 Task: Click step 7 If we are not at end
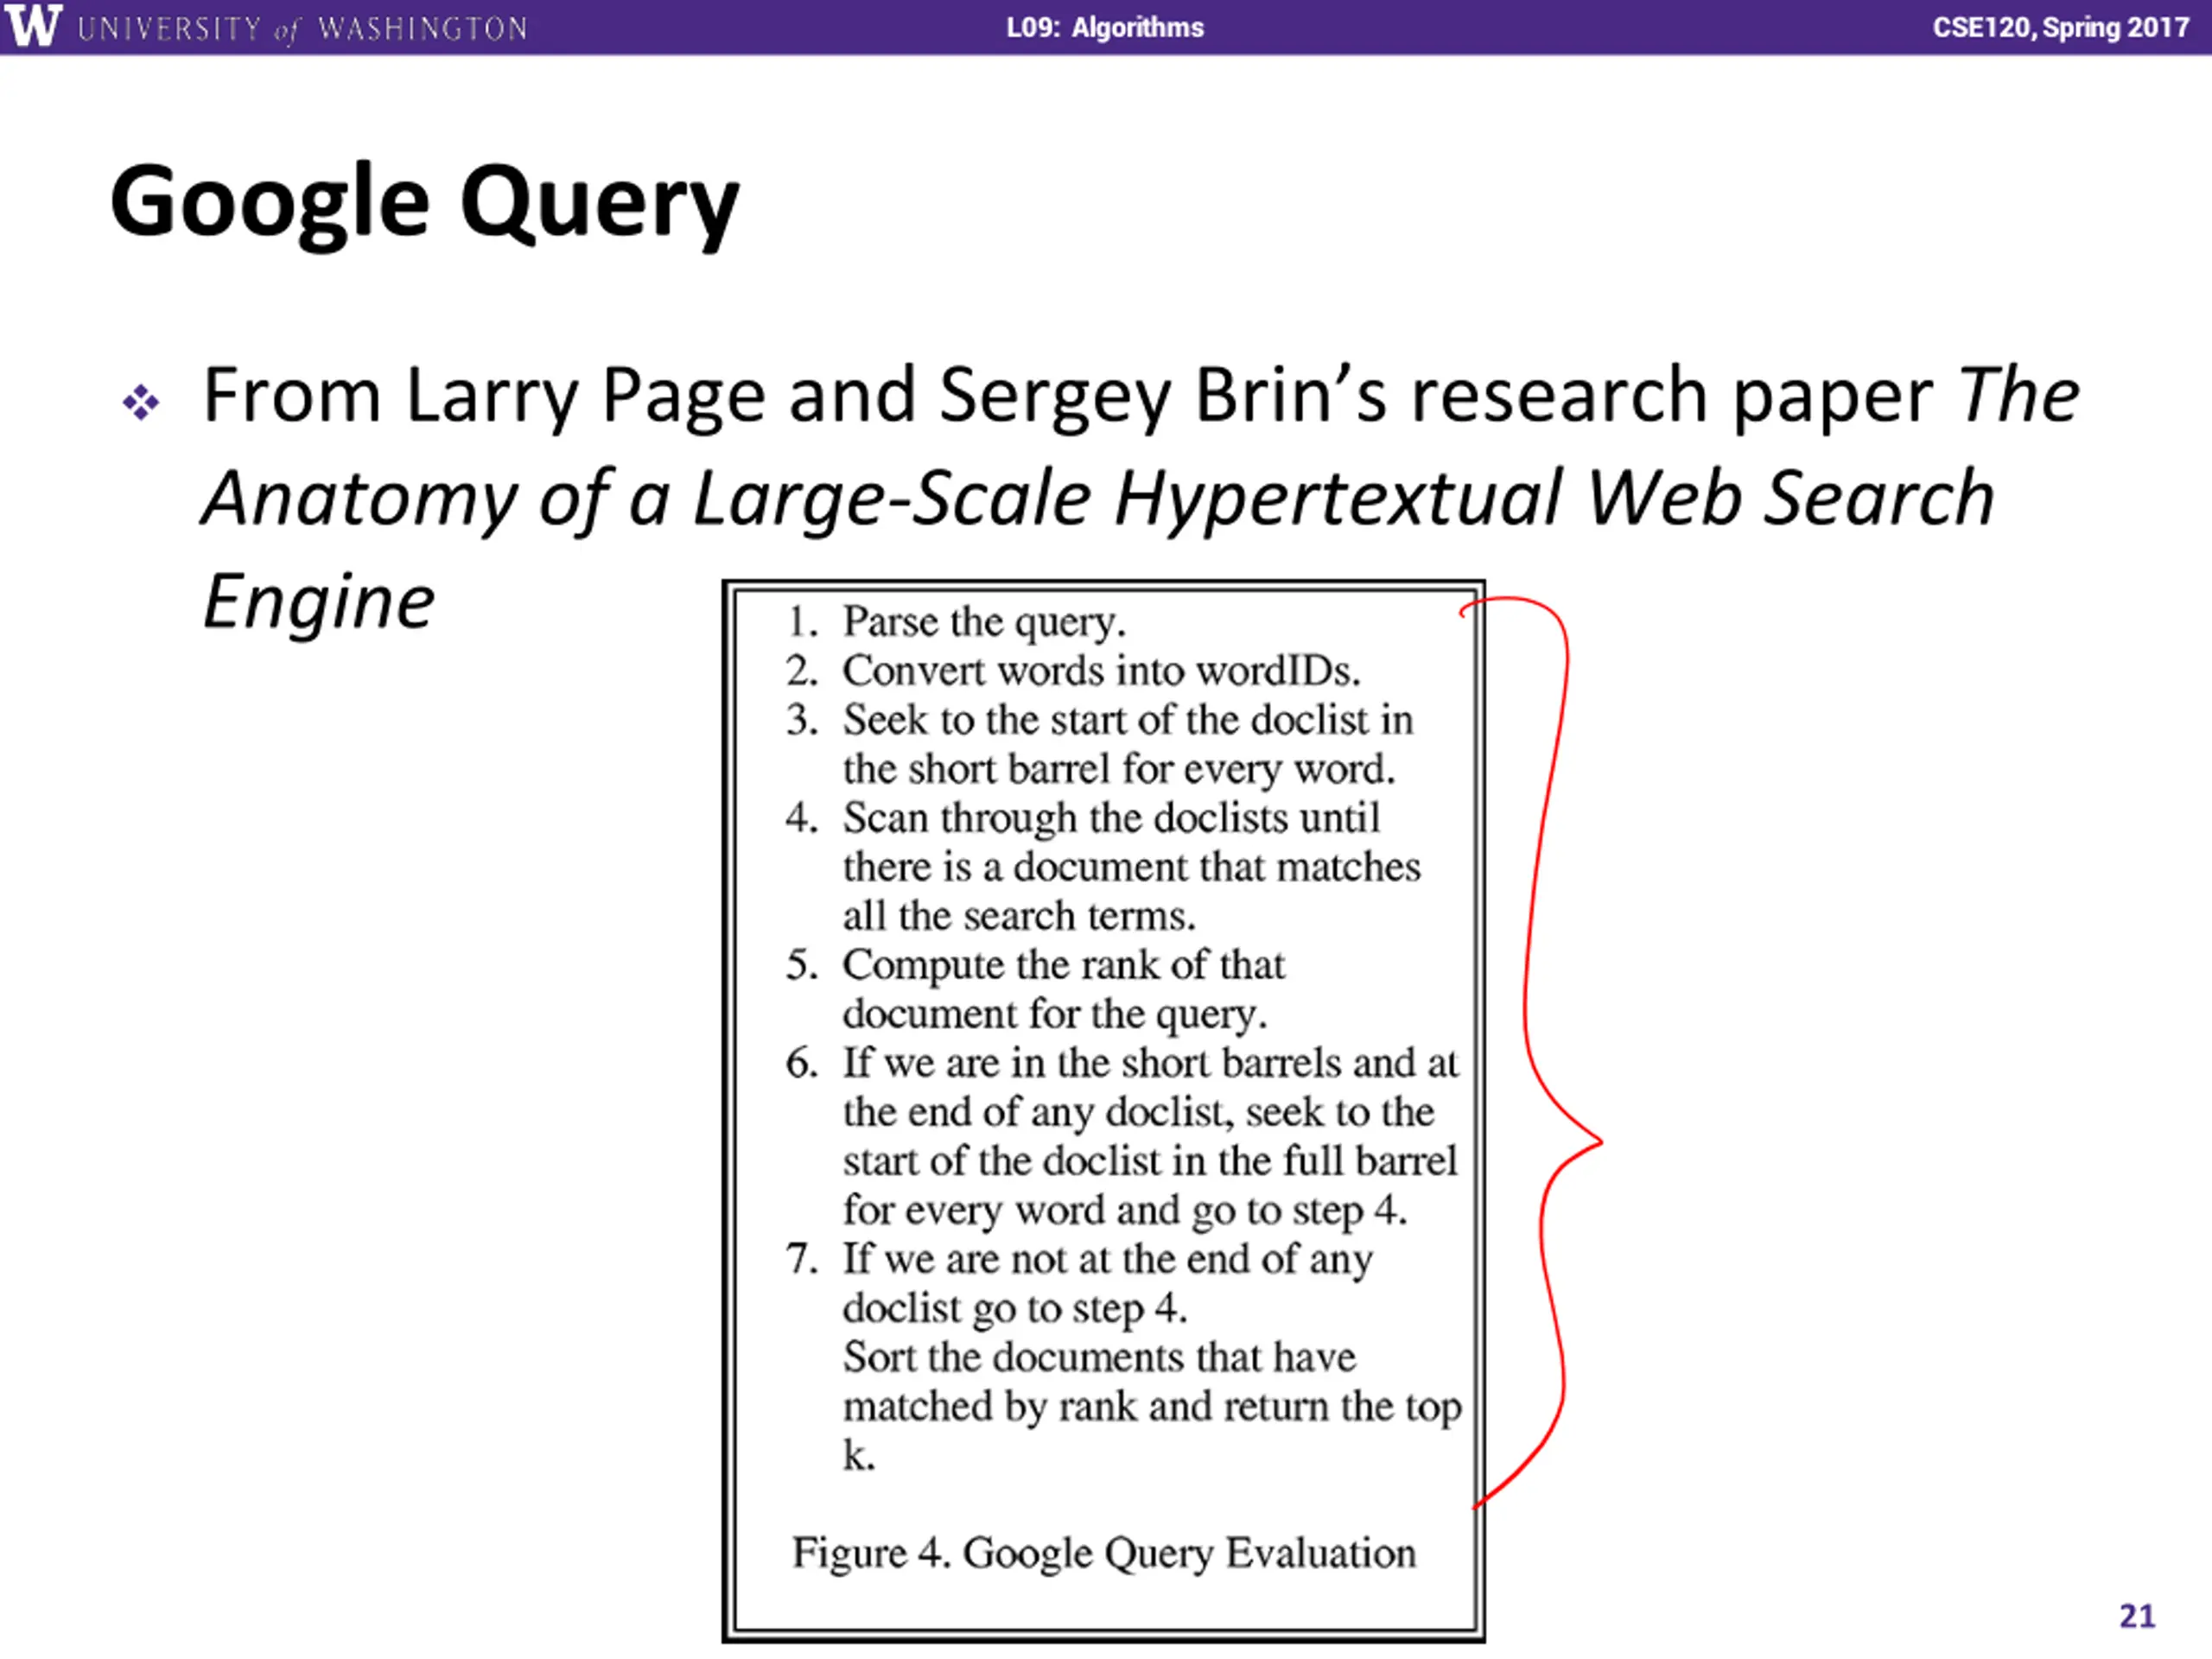pos(1080,1283)
